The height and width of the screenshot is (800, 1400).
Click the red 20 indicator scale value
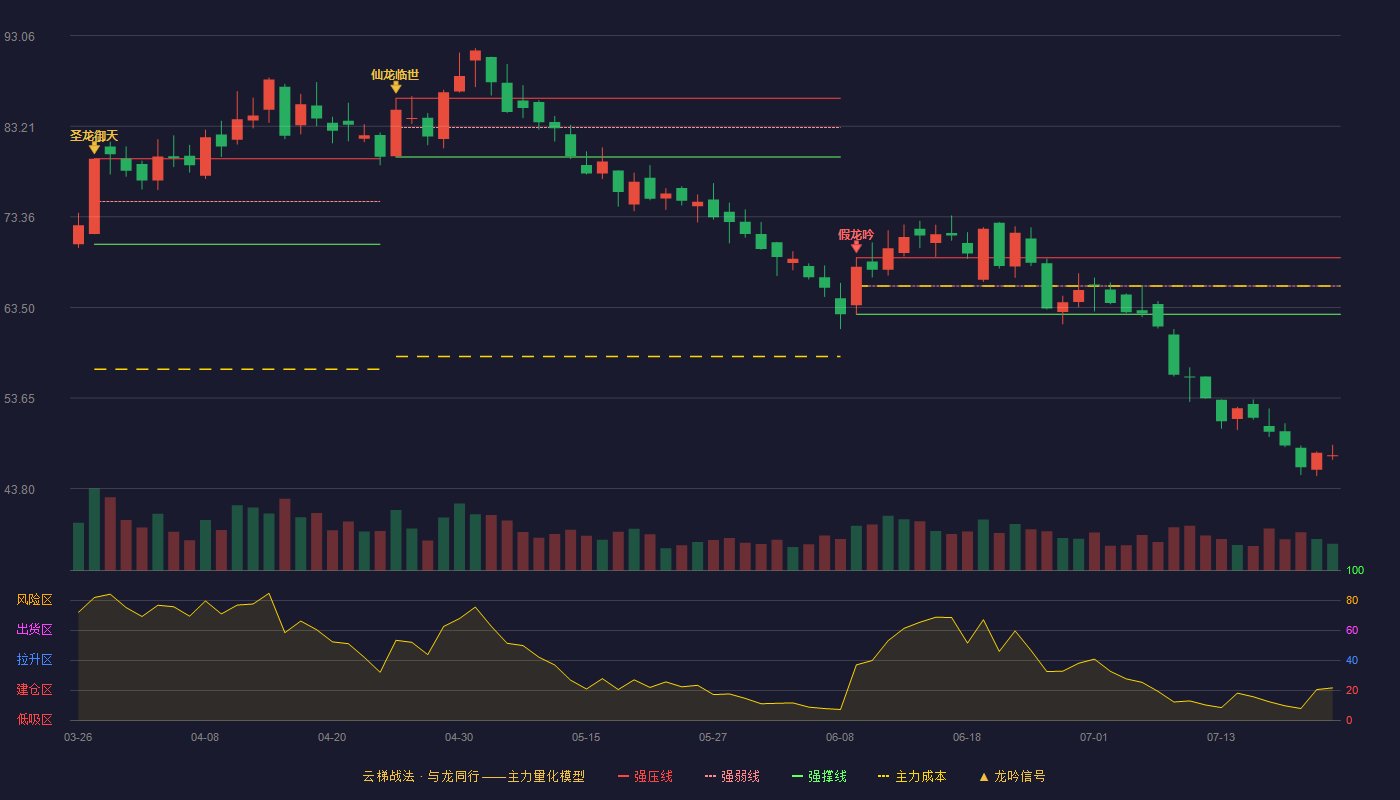pos(1352,690)
